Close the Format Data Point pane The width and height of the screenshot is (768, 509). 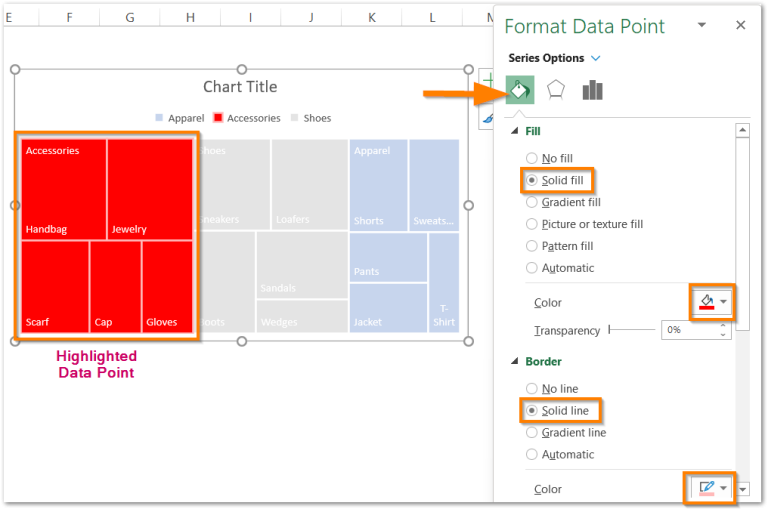[740, 26]
